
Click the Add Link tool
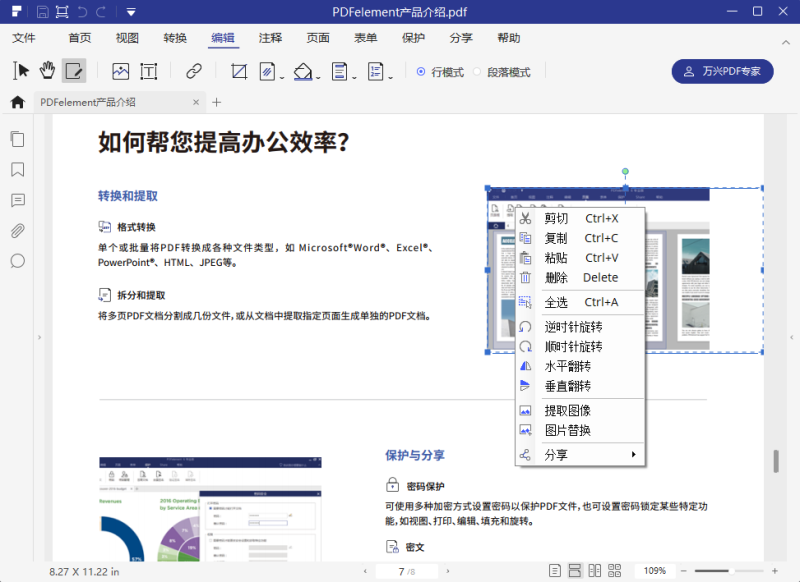[x=193, y=71]
